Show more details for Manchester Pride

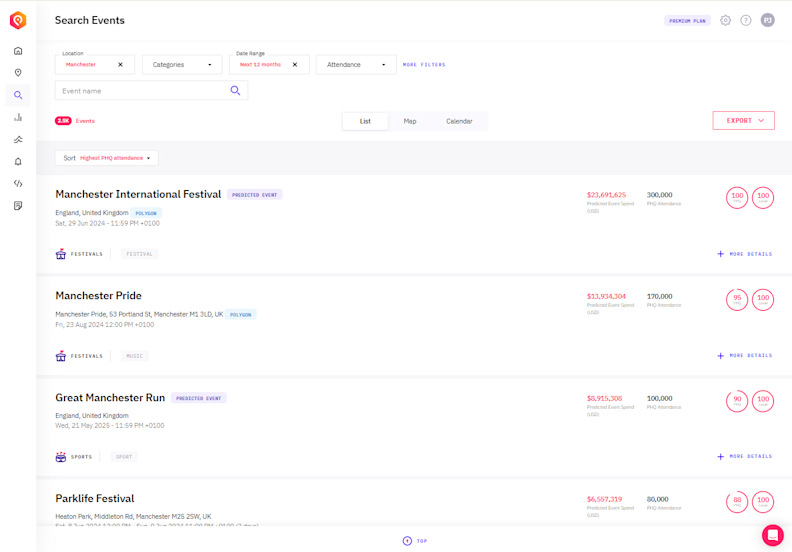[x=745, y=355]
